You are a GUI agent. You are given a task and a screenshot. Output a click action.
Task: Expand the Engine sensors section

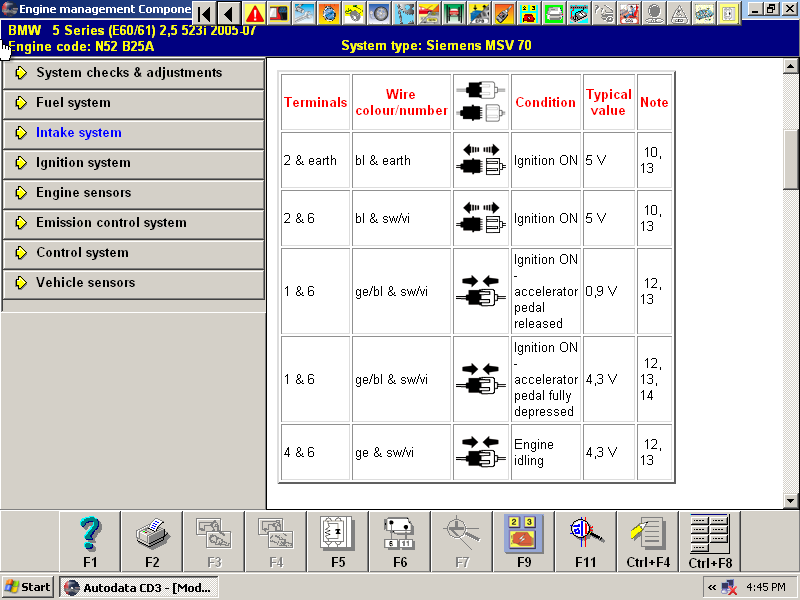pos(134,193)
